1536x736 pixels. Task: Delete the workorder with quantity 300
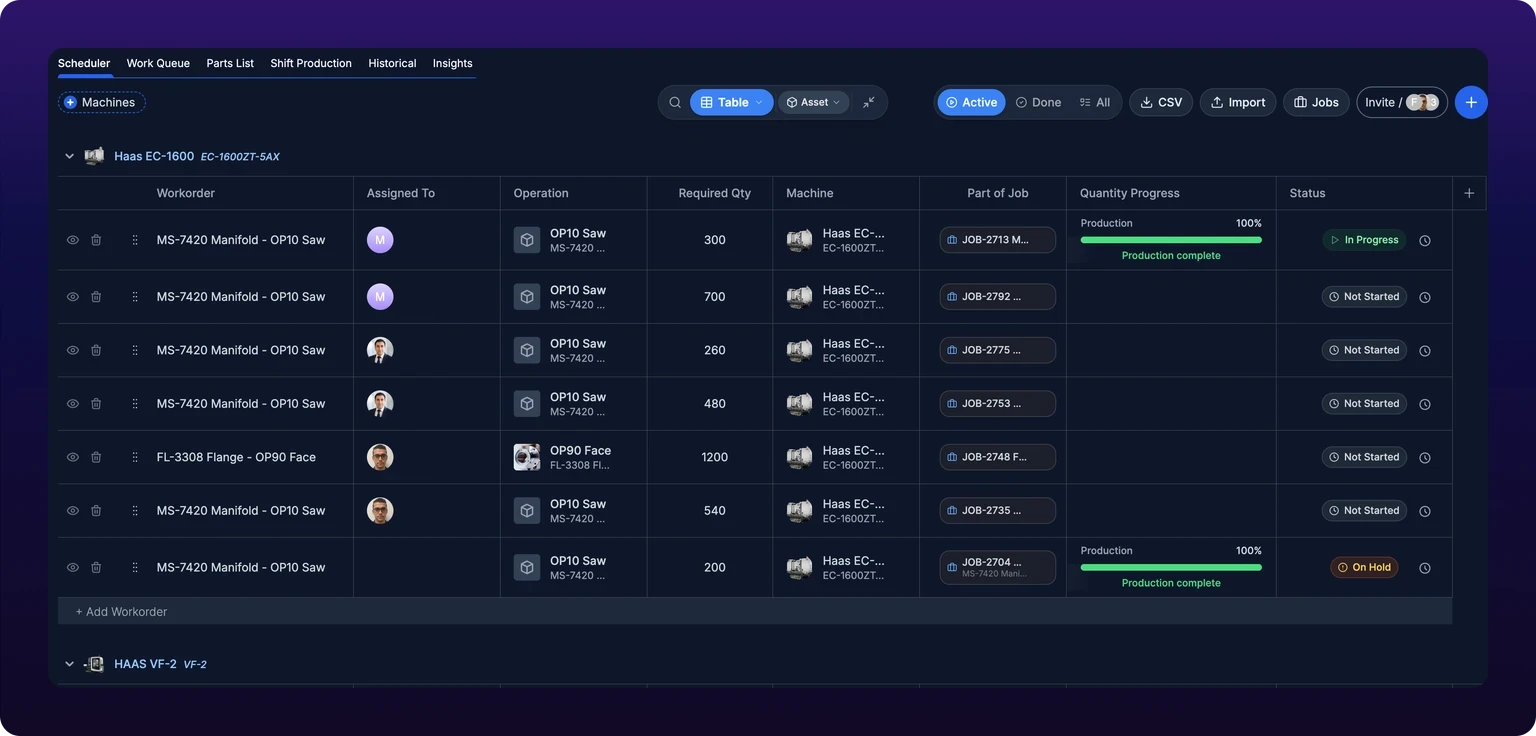[x=96, y=240]
